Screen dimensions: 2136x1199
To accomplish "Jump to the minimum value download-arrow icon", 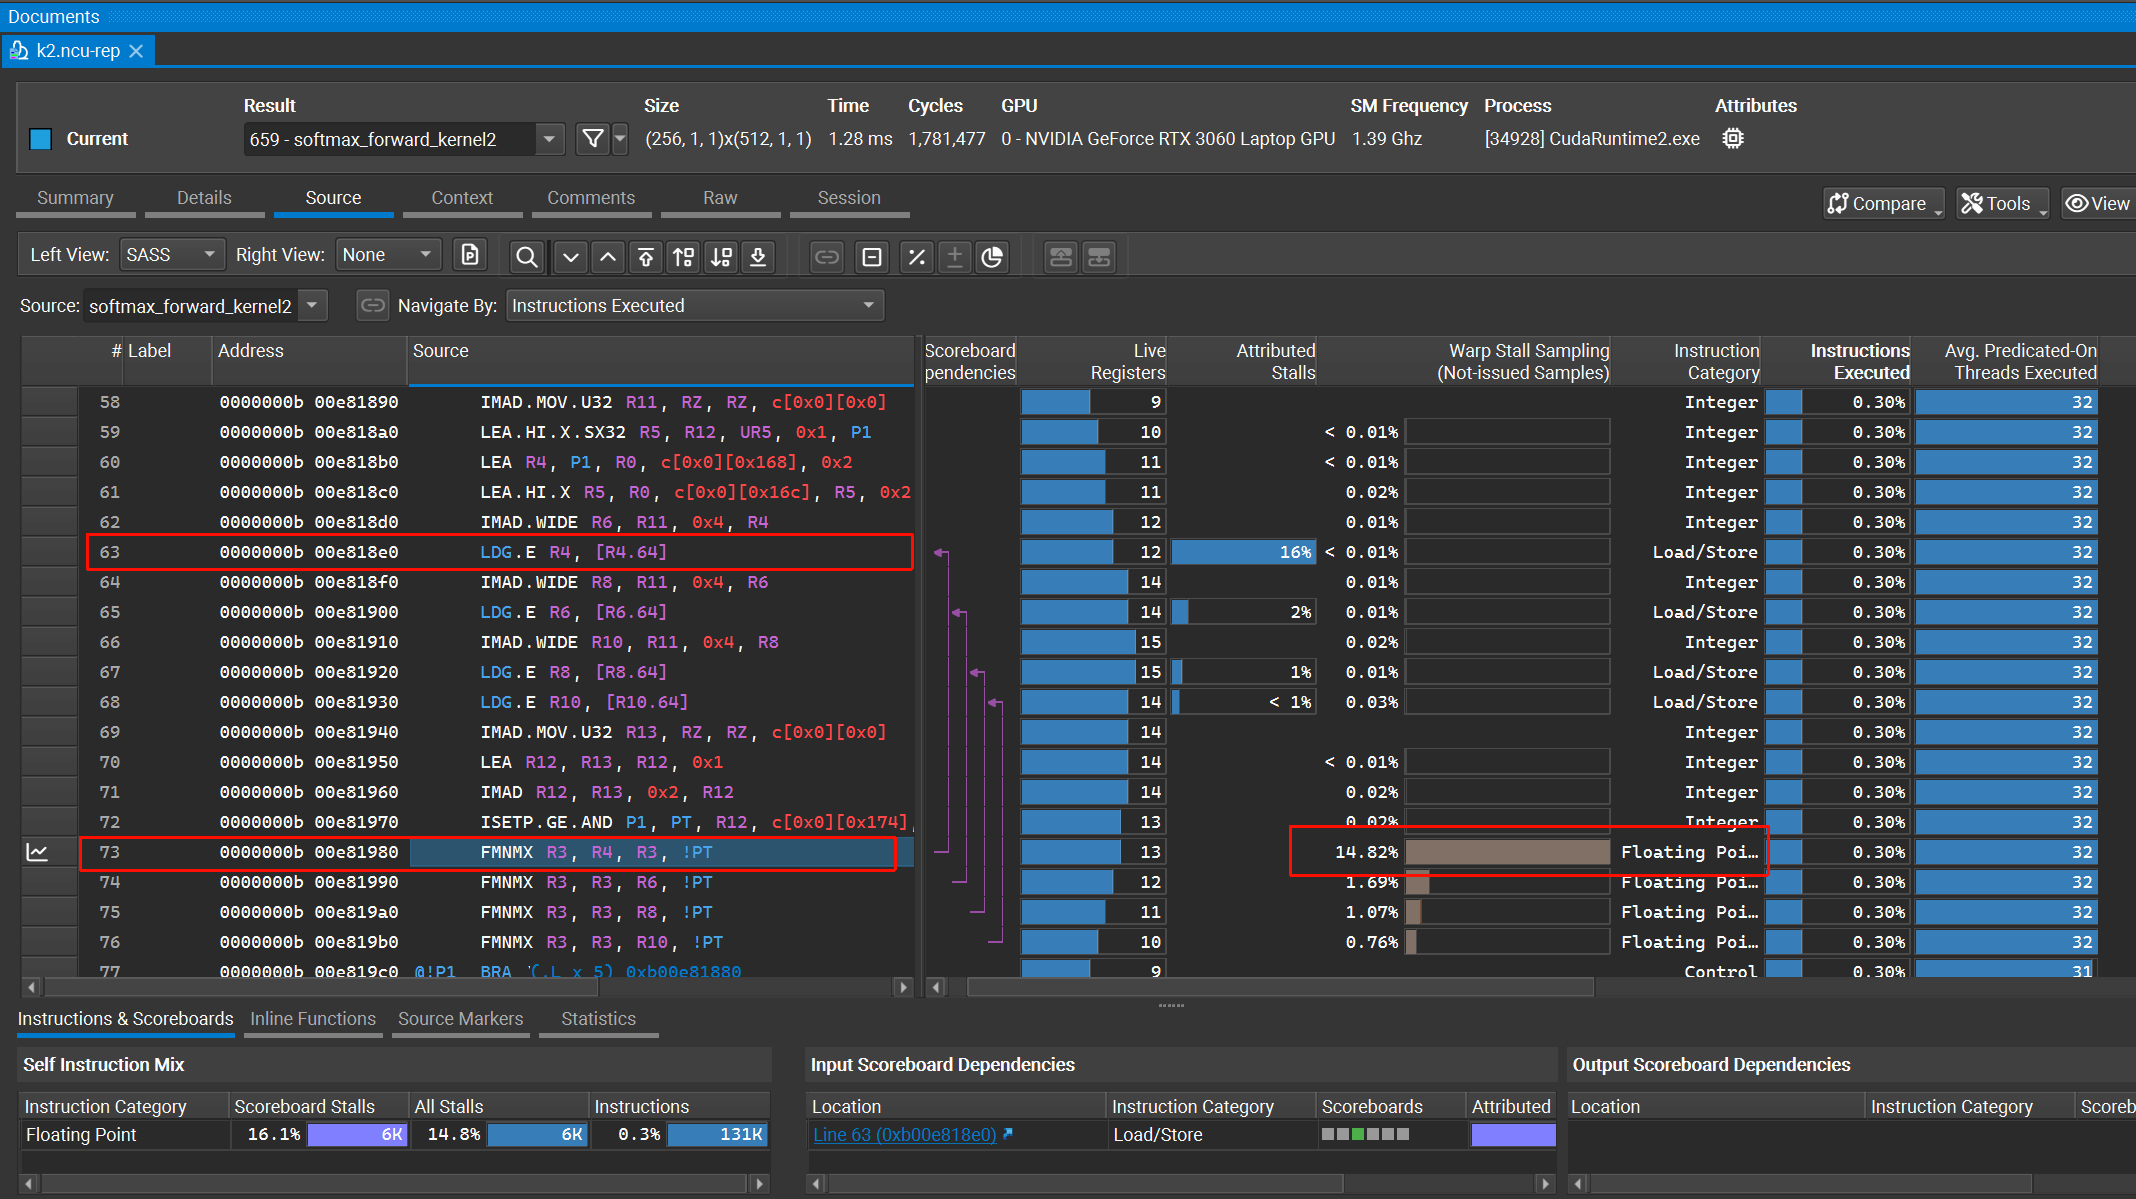I will 758,257.
